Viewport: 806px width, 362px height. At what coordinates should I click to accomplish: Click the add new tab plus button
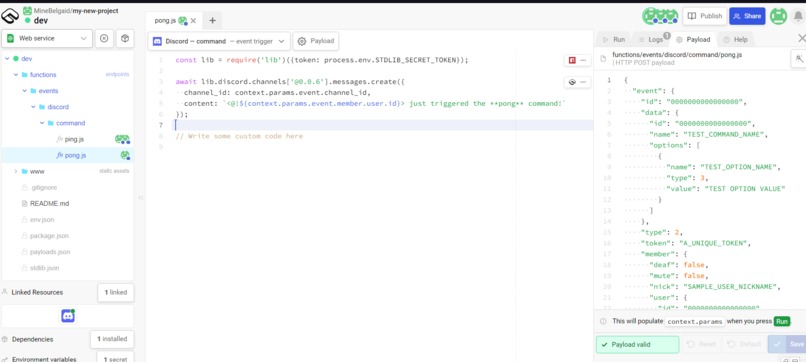(x=212, y=21)
